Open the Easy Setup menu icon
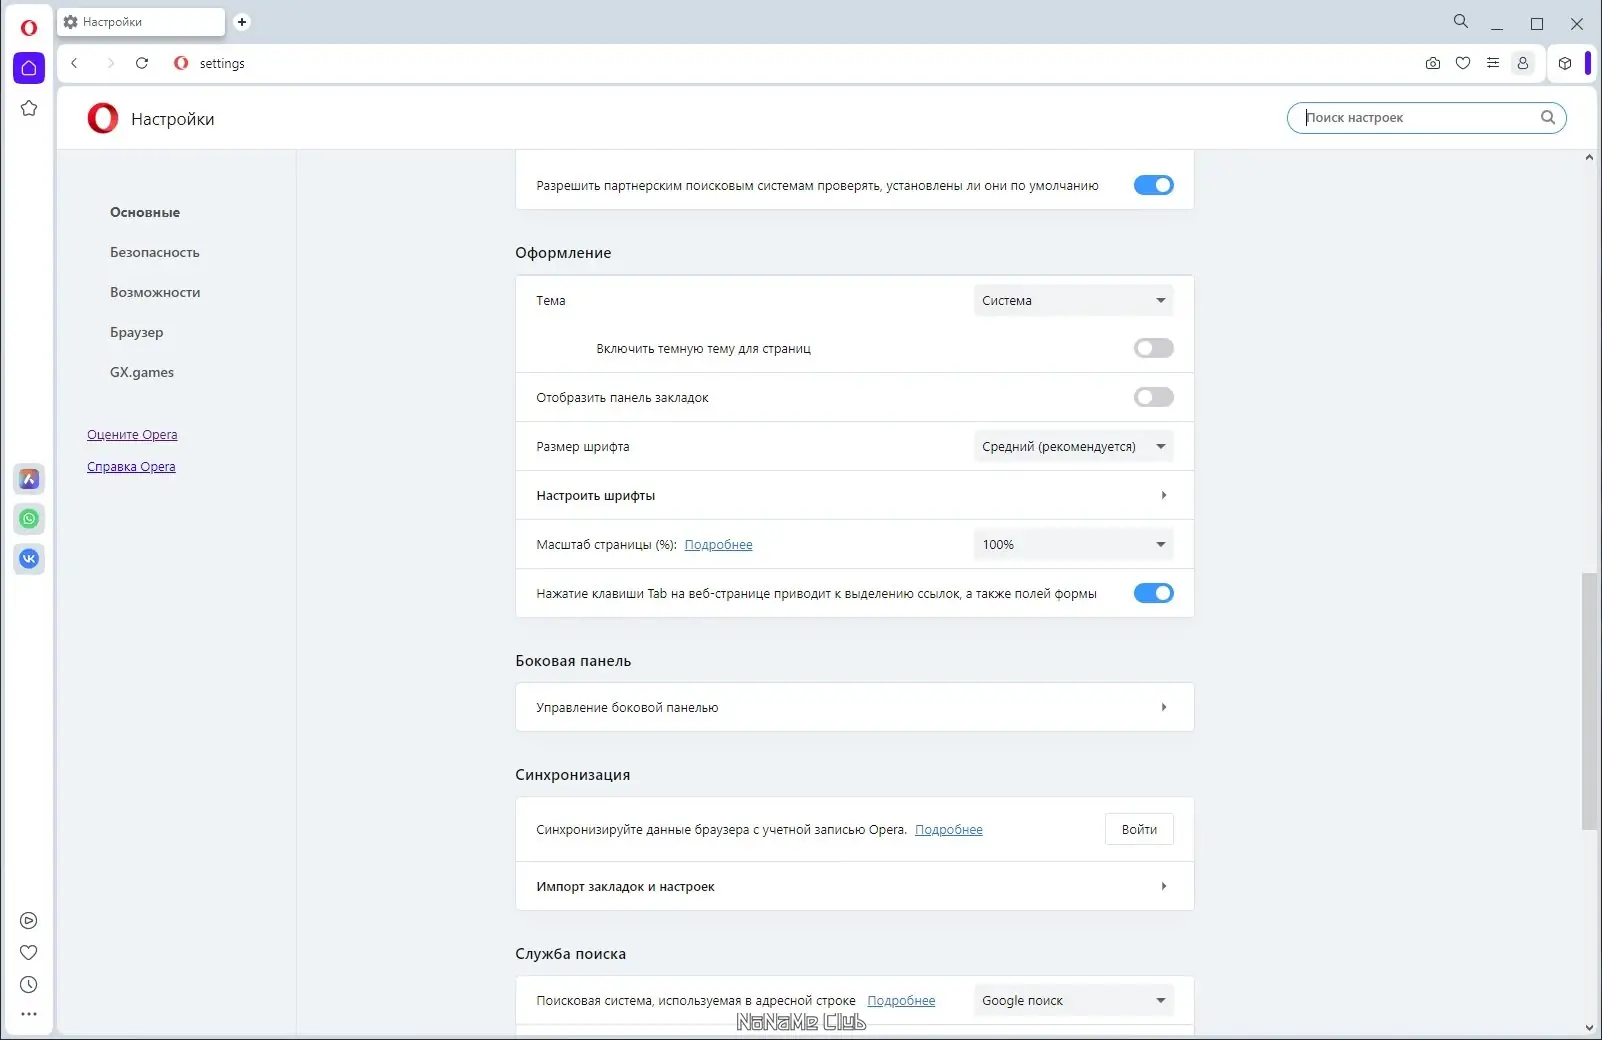The height and width of the screenshot is (1040, 1602). pyautogui.click(x=1493, y=63)
